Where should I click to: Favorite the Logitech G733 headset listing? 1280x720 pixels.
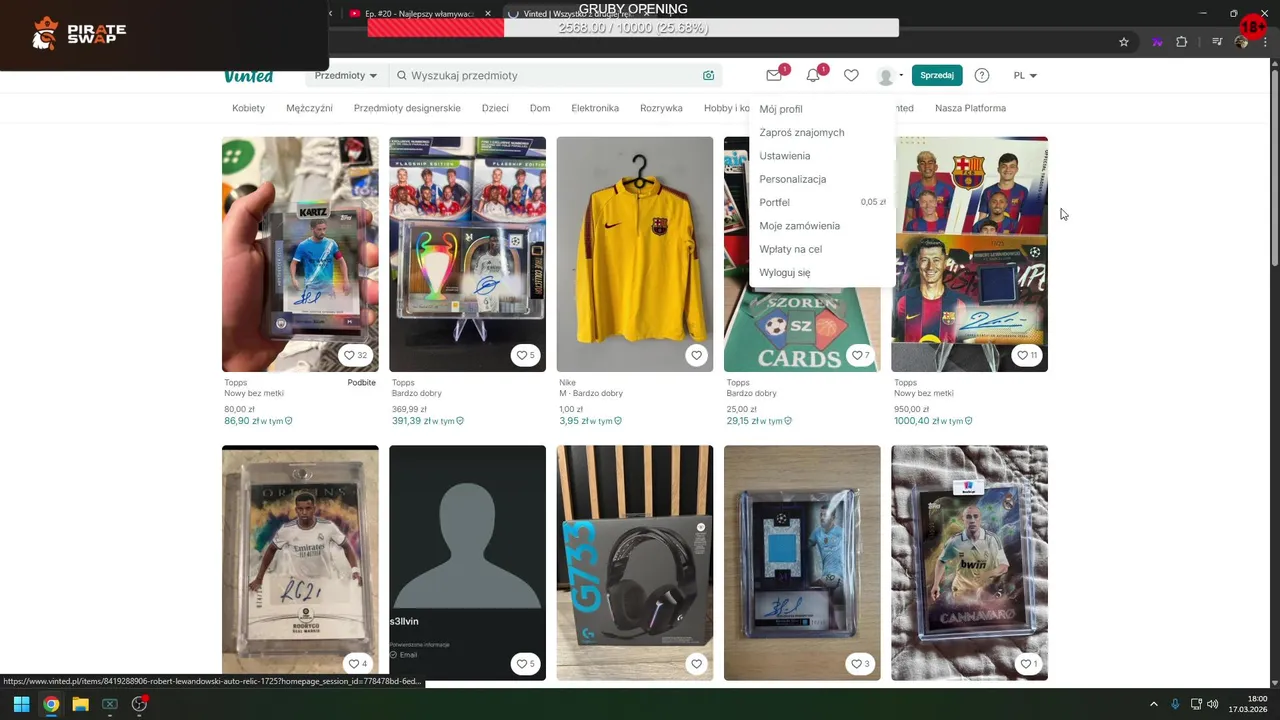pyautogui.click(x=697, y=663)
